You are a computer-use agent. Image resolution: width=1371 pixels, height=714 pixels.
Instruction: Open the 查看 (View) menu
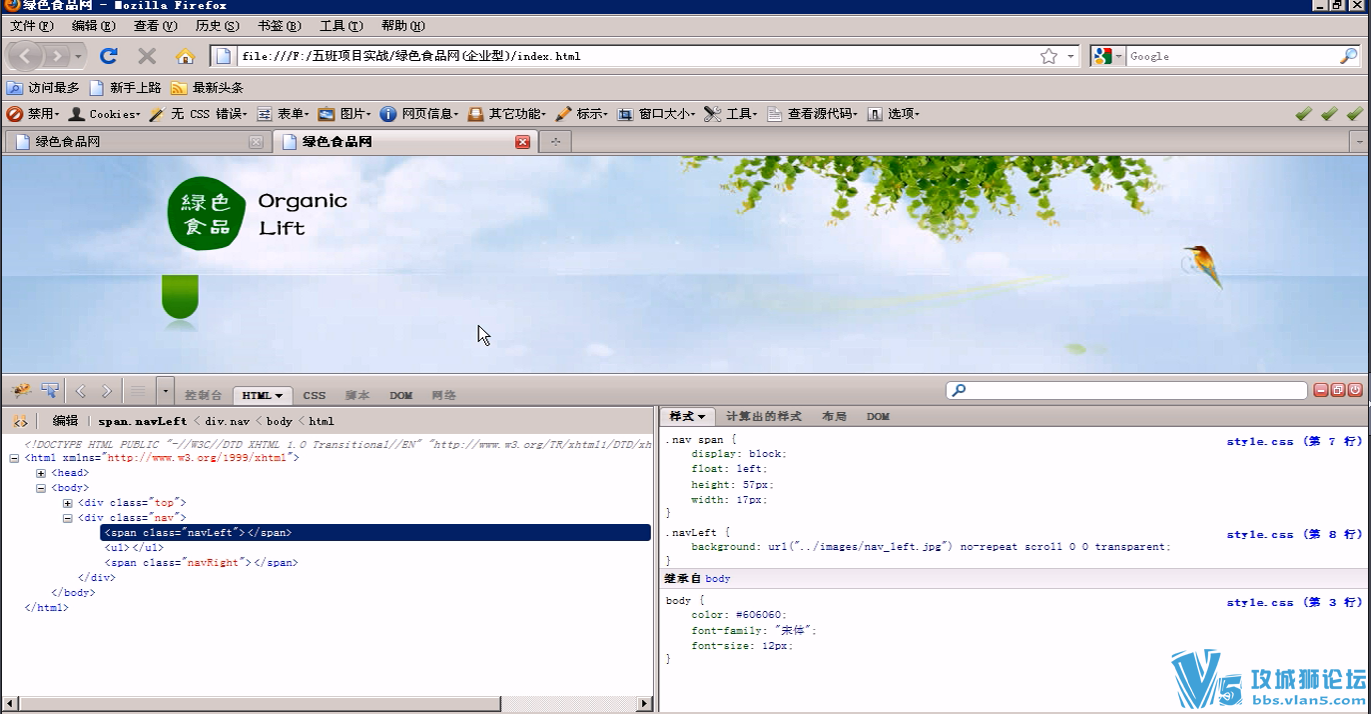(155, 26)
